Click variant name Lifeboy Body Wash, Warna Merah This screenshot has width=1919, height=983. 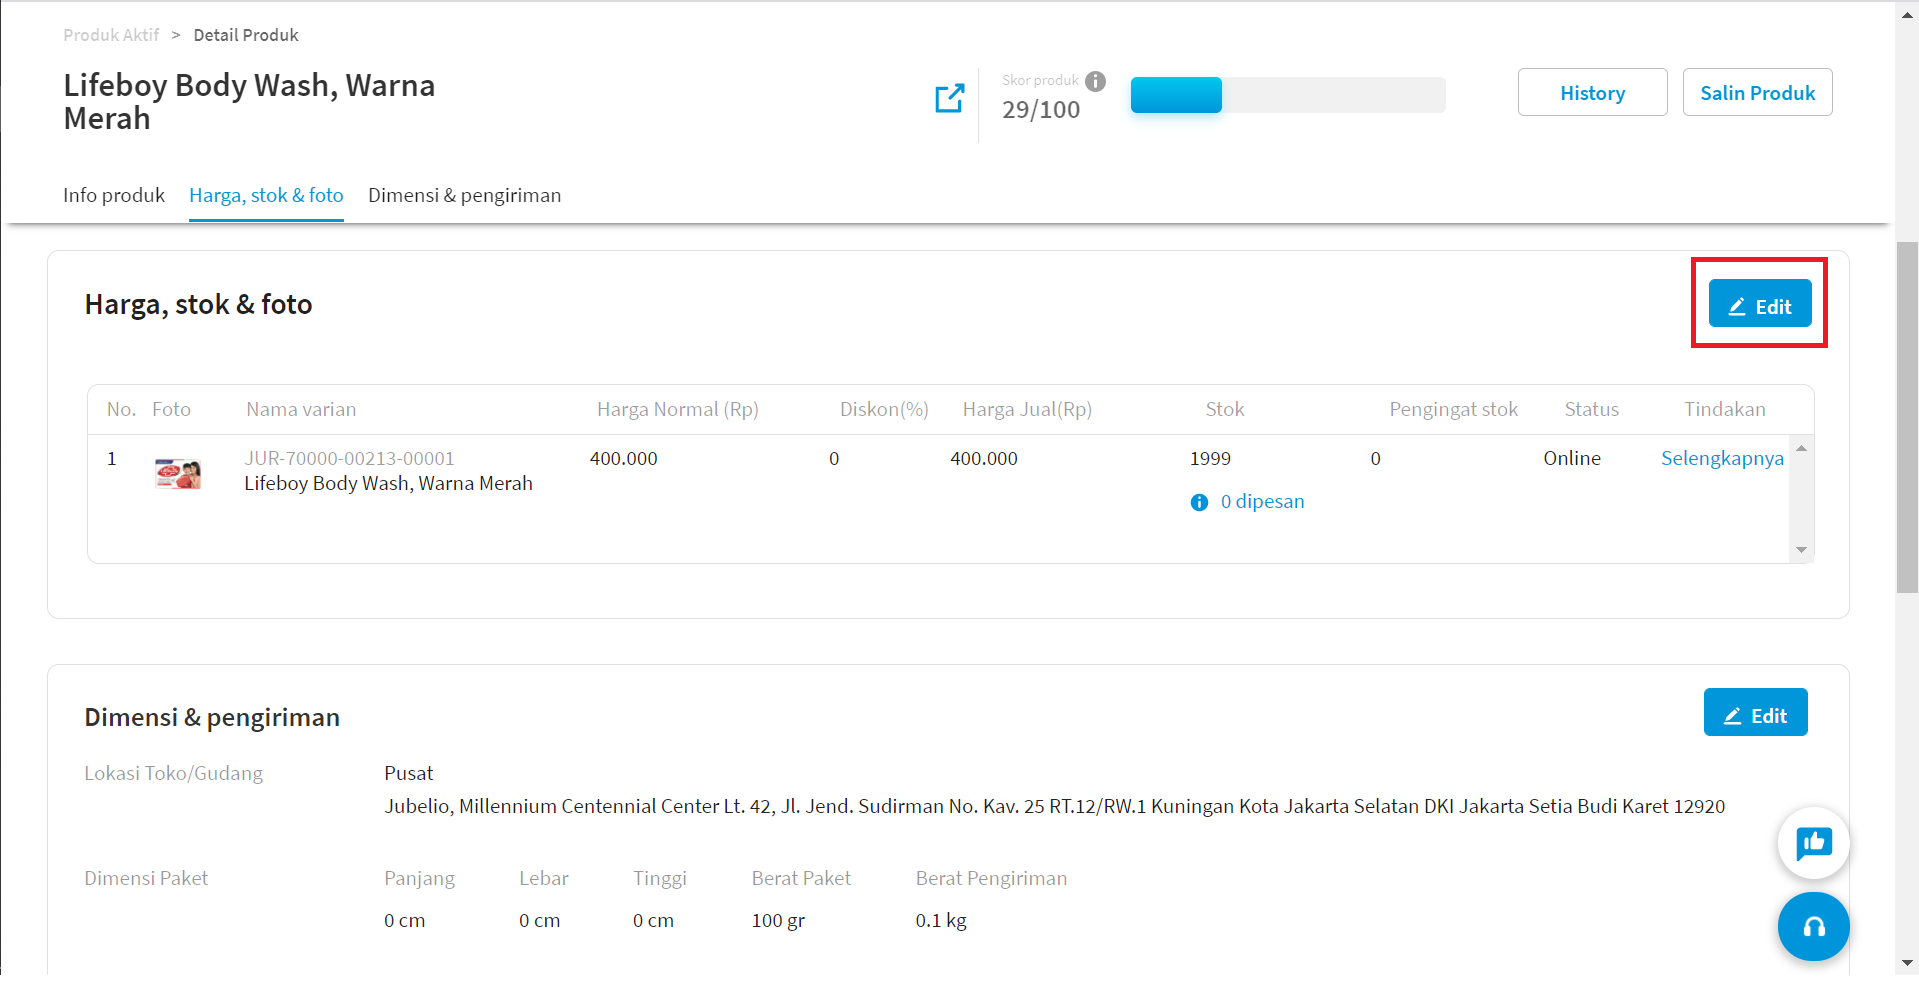(x=388, y=483)
